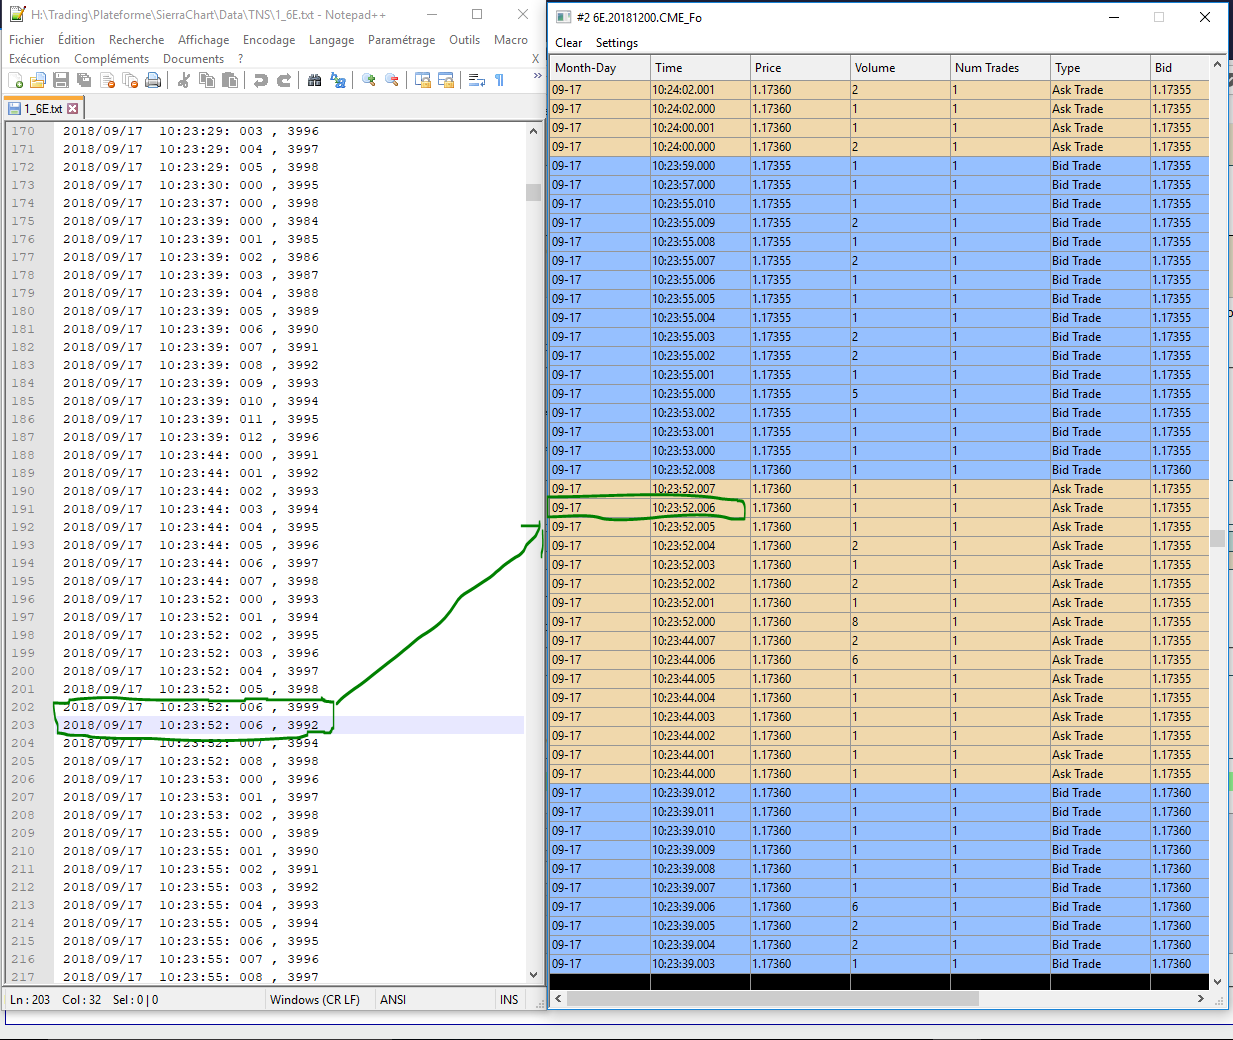
Task: Close the 1_6E.txt tab with red X
Action: [73, 108]
